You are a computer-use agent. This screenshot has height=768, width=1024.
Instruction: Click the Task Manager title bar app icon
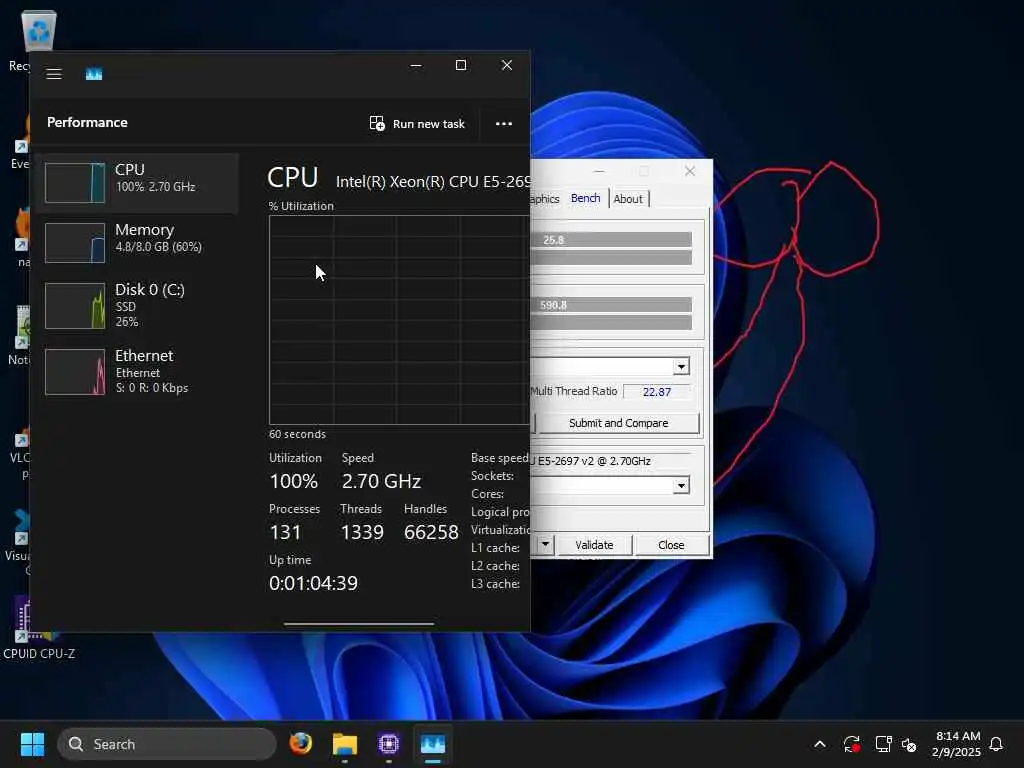pos(94,74)
